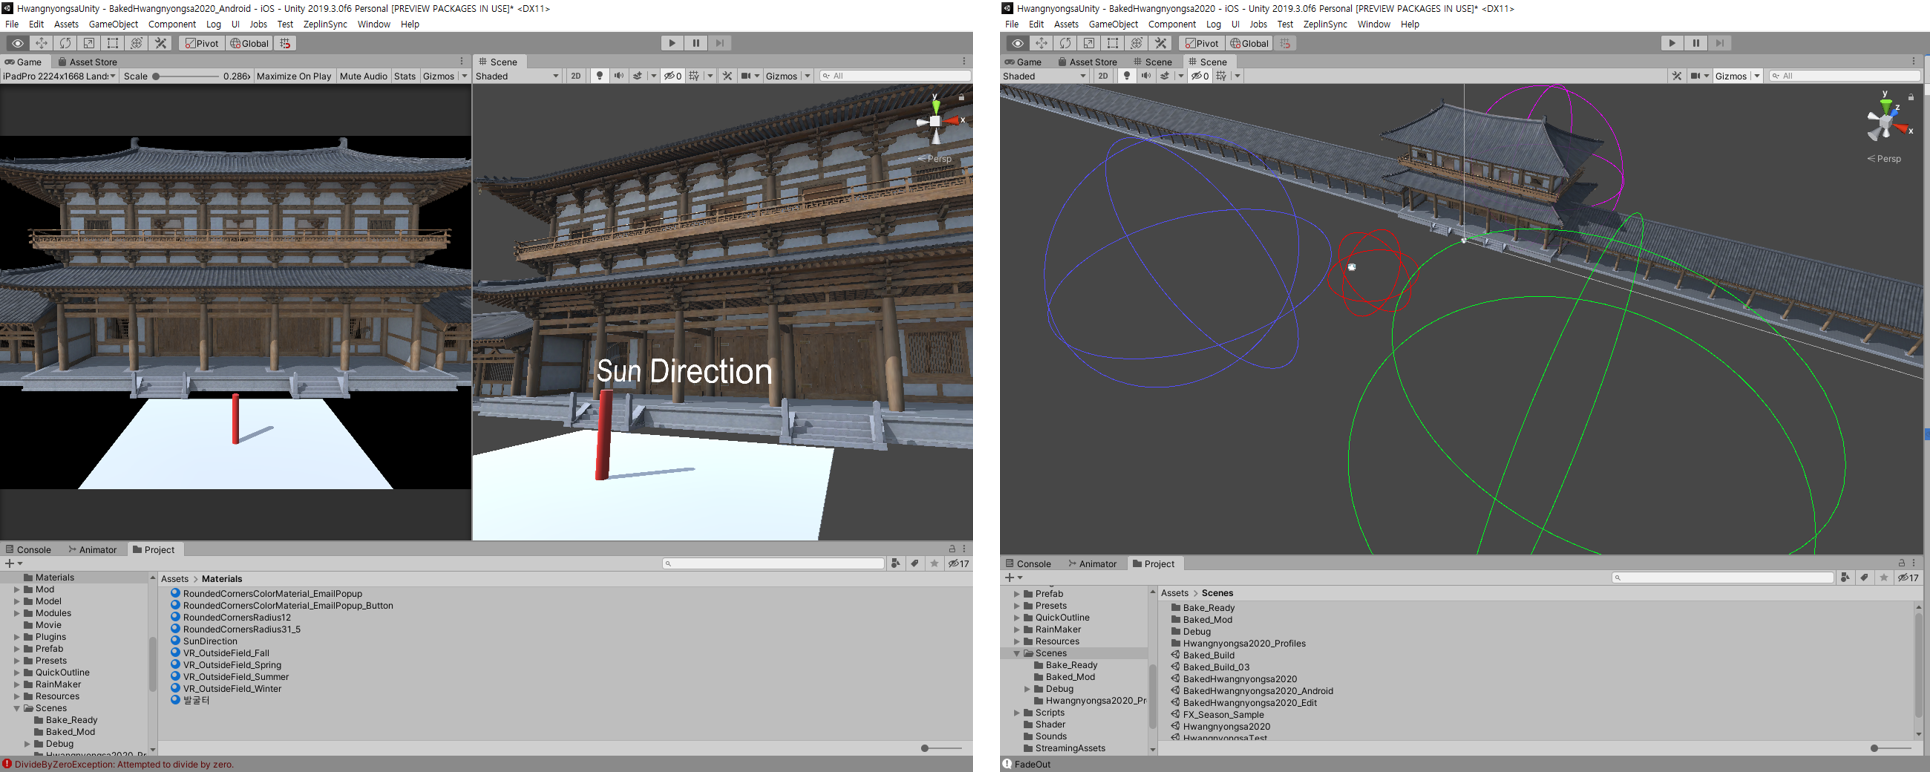Open component editor tools in right Scene toolbar
This screenshot has height=772, width=1930.
[x=1677, y=76]
